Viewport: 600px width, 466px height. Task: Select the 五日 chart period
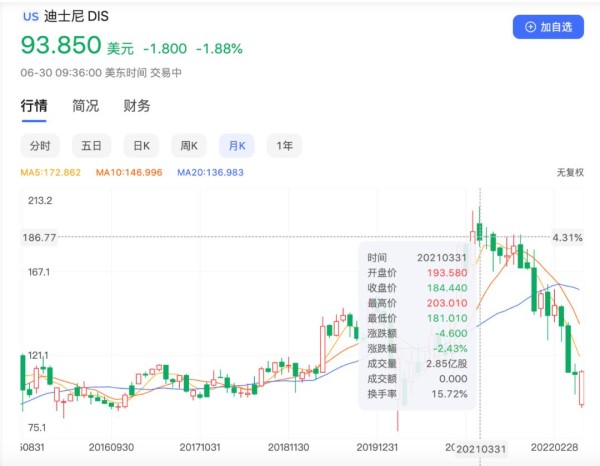91,146
